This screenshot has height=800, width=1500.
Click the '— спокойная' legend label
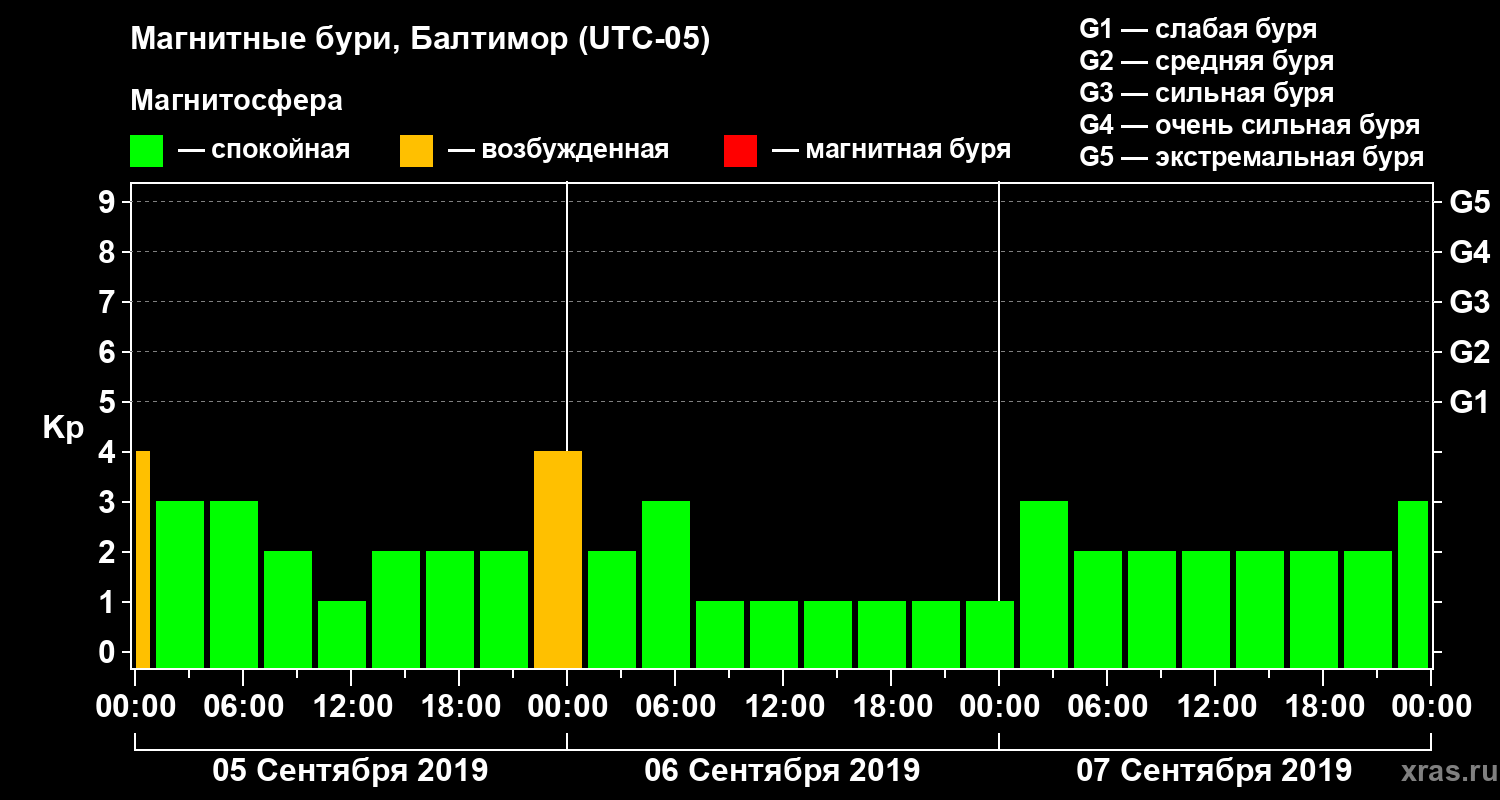pos(264,151)
